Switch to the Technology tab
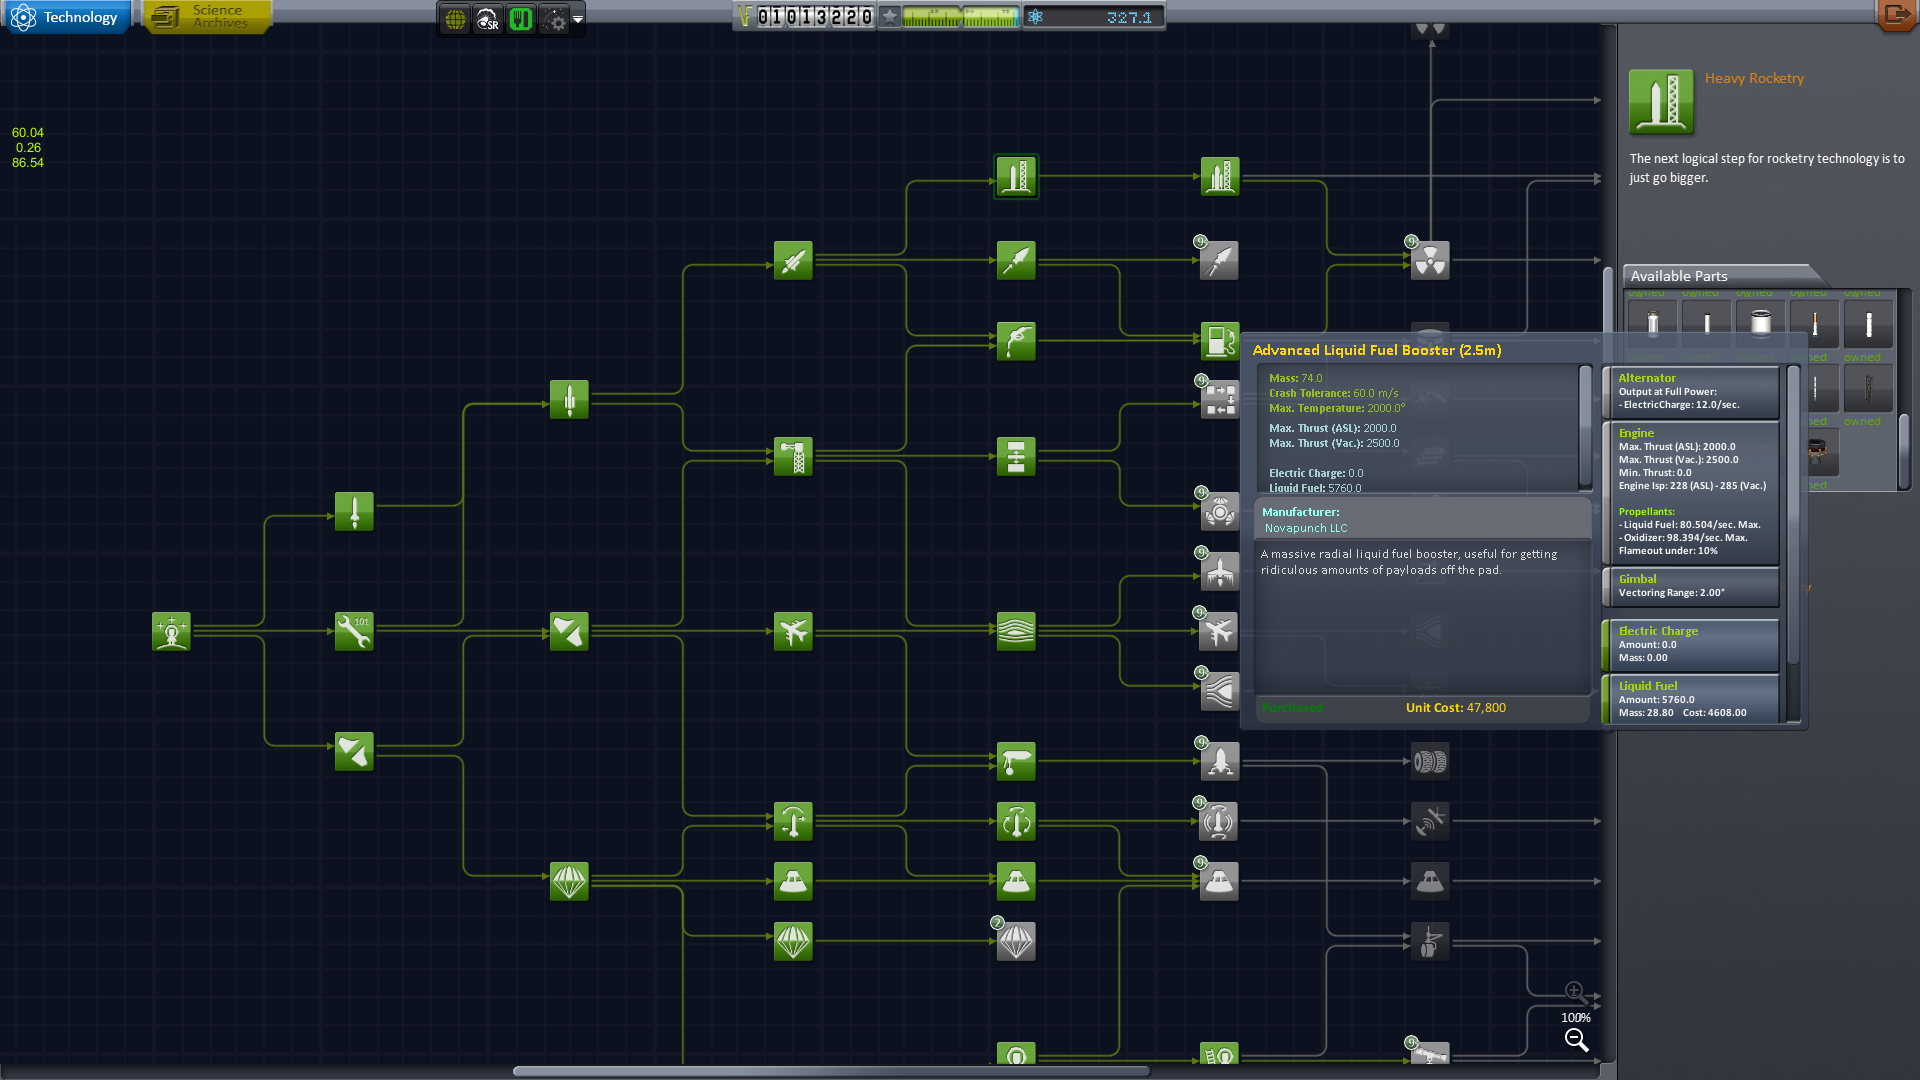Image resolution: width=1920 pixels, height=1080 pixels. coord(67,17)
